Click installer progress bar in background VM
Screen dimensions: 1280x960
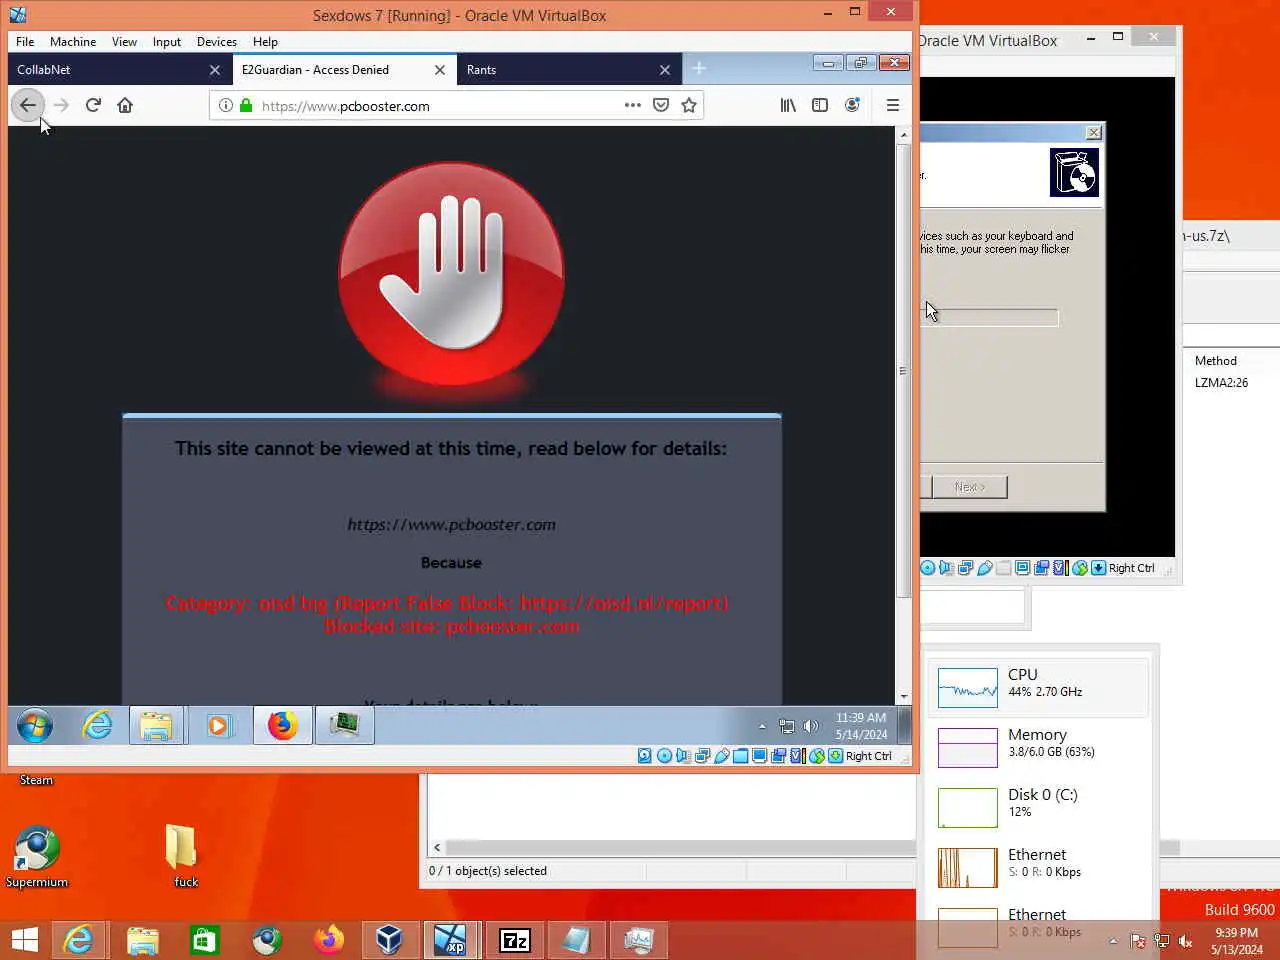988,317
